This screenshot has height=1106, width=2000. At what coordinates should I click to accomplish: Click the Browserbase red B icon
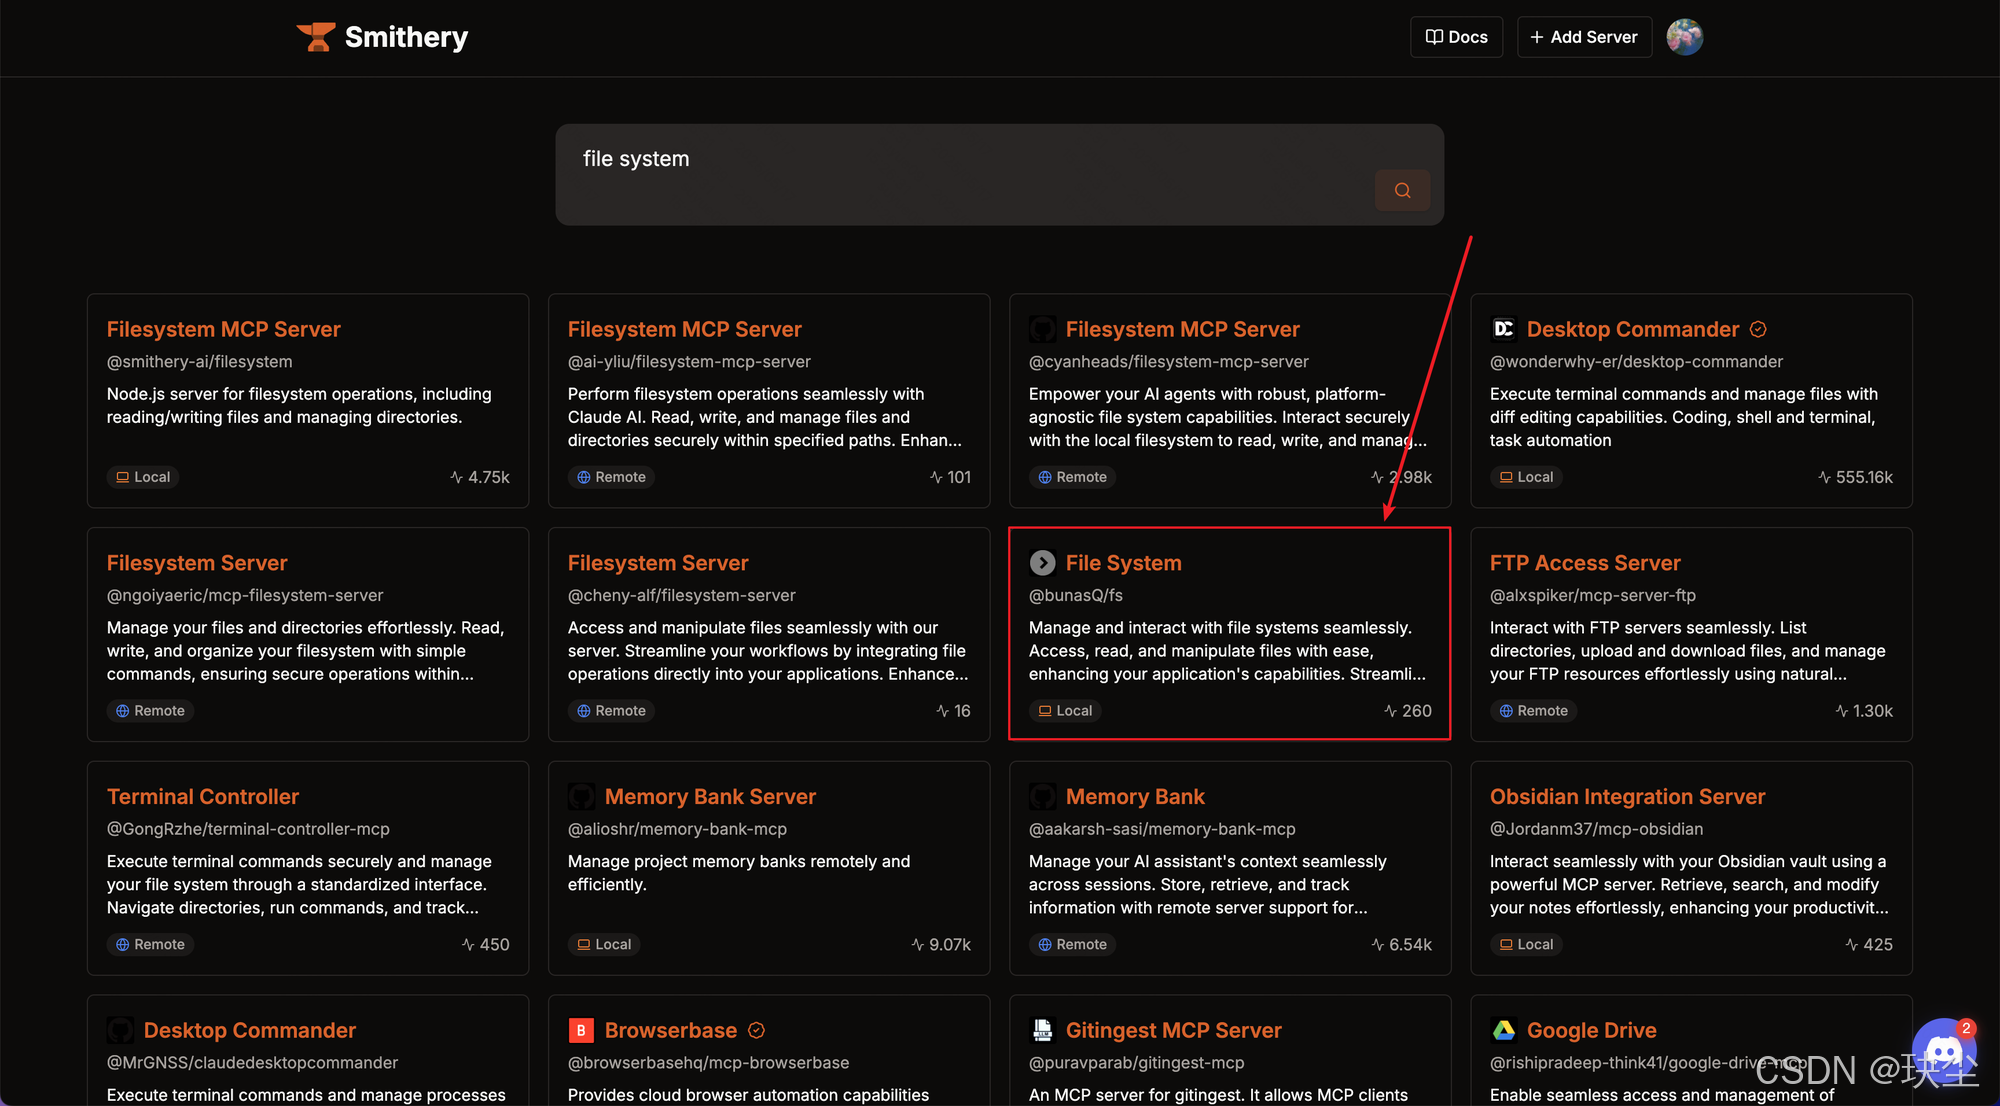pos(581,1030)
